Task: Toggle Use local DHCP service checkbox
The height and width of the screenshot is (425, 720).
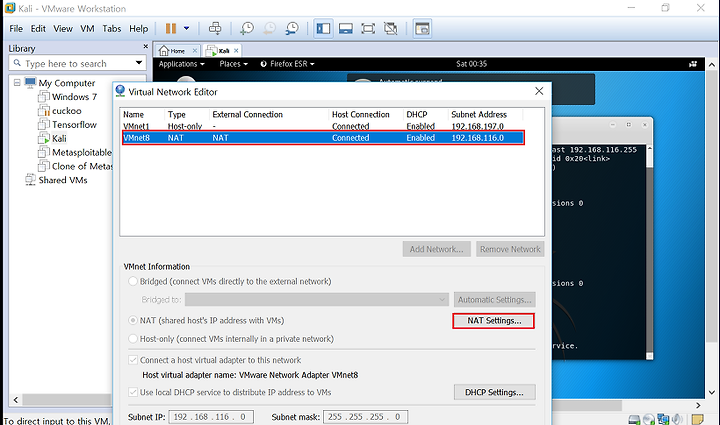Action: [133, 392]
